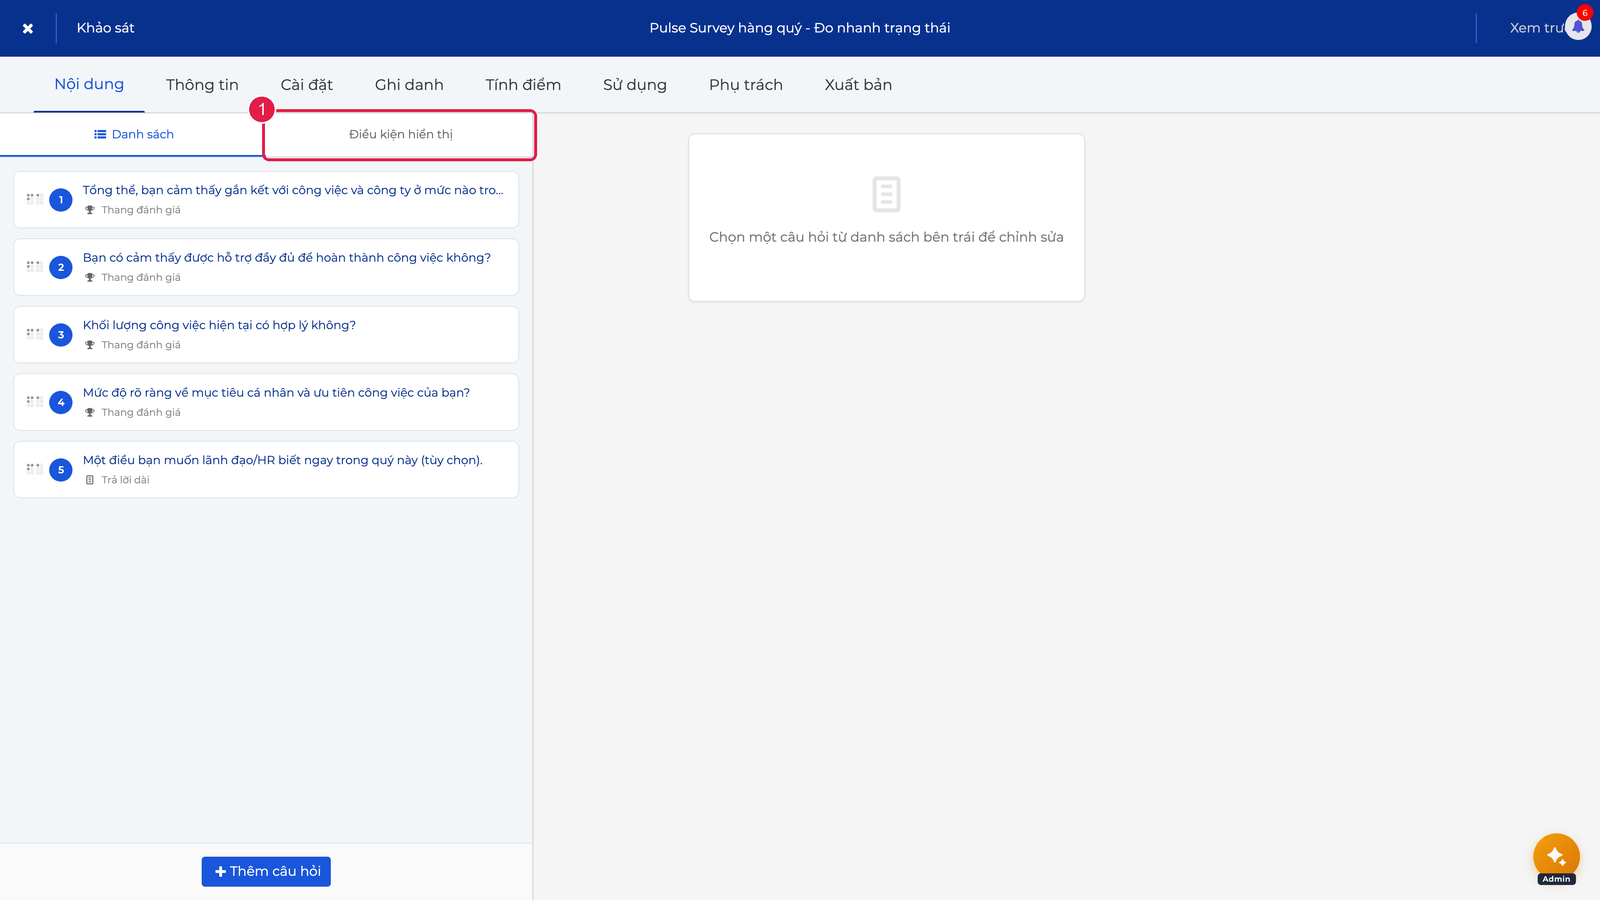Screen dimensions: 1600x900
Task: Click the trophy icon under question 2
Action: (90, 278)
